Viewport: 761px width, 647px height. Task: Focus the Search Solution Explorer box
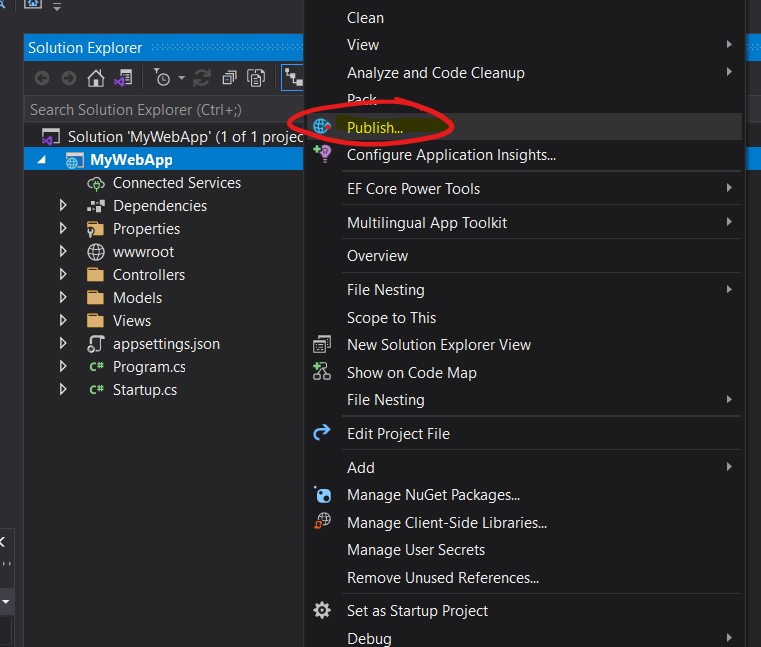(164, 110)
